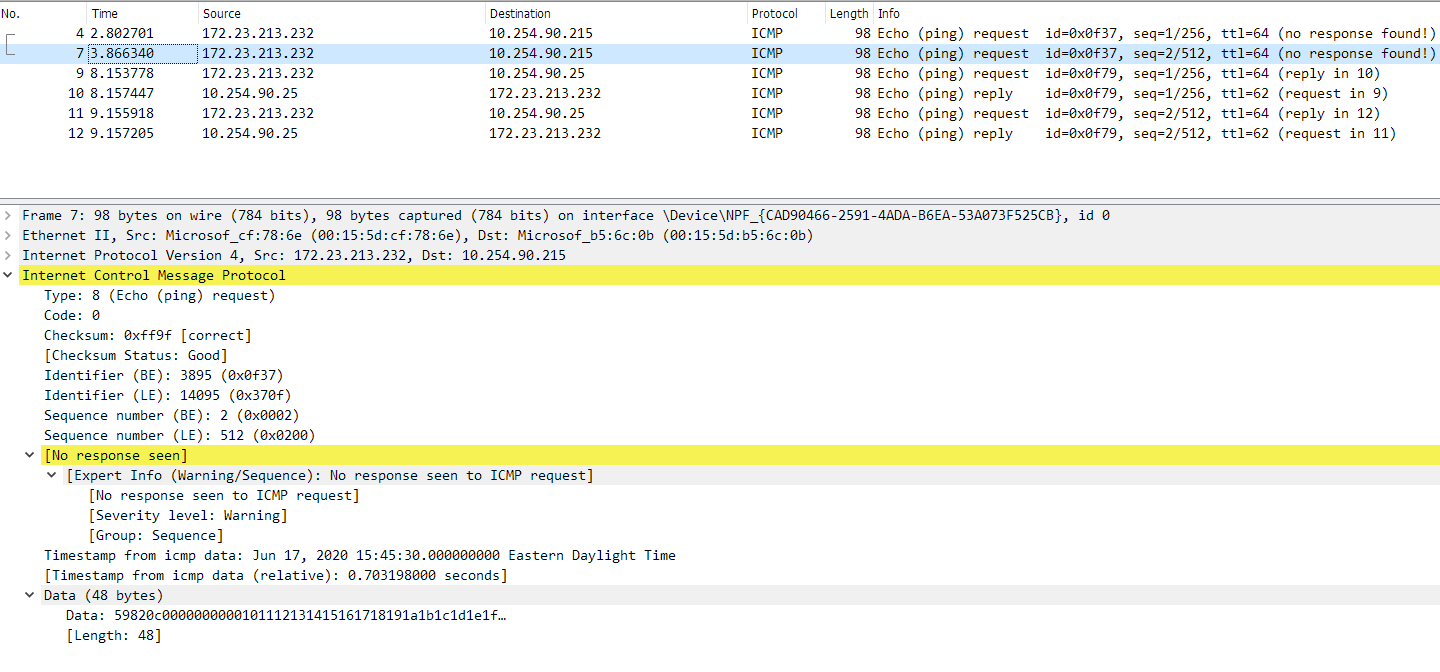Expand the Ethernet II section
The image size is (1440, 672).
tap(8, 235)
